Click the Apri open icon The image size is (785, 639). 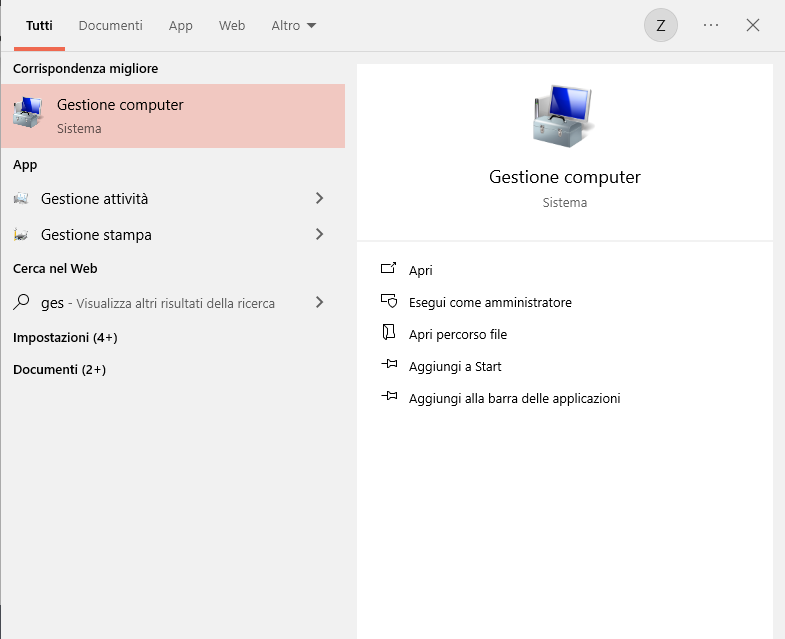point(389,270)
